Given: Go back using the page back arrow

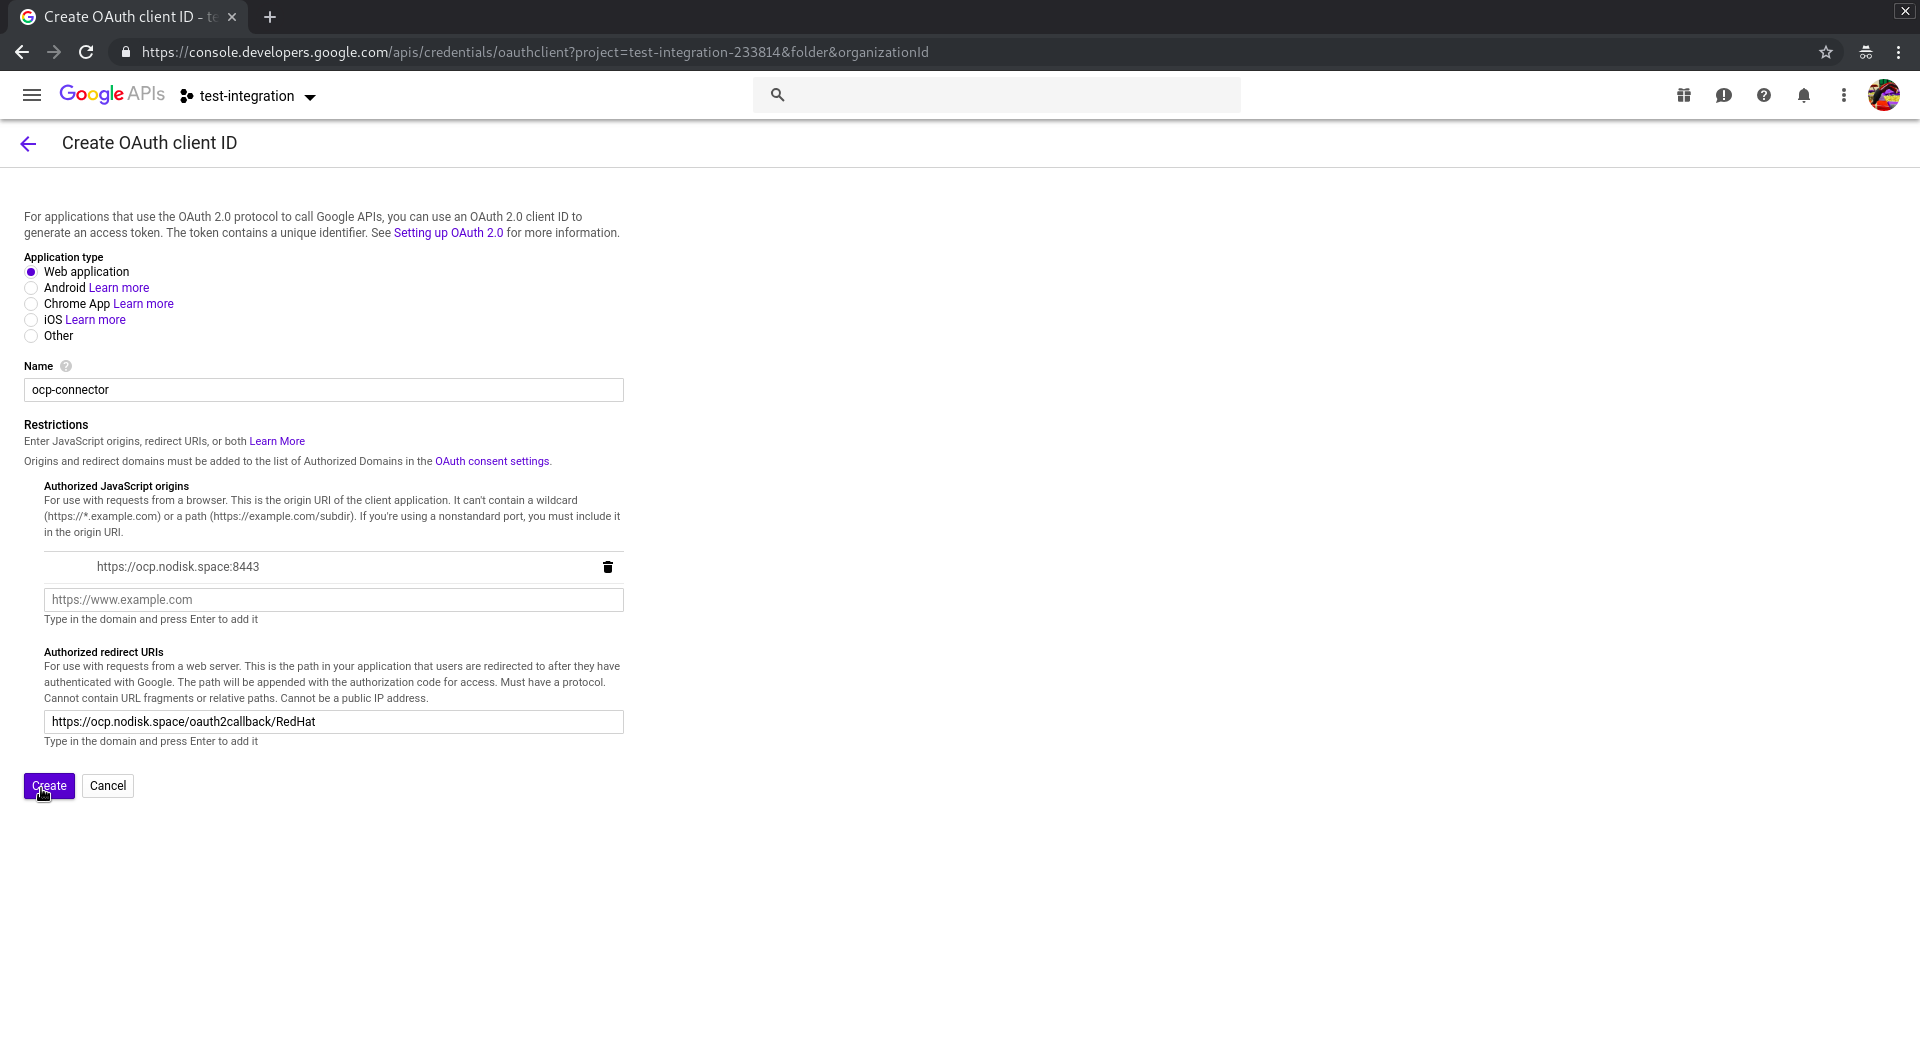Looking at the screenshot, I should [x=28, y=144].
